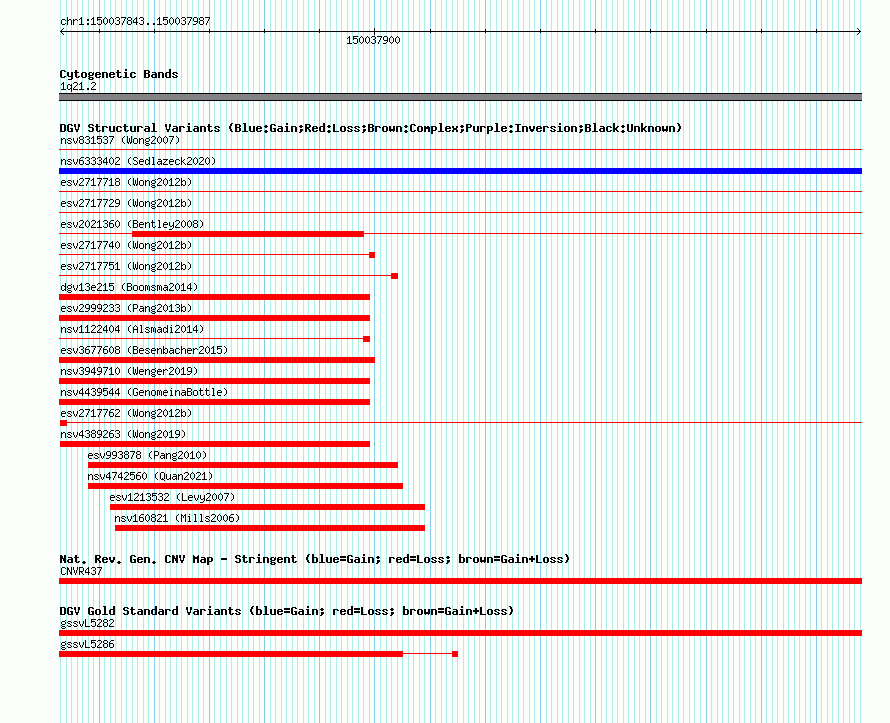The height and width of the screenshot is (723, 890).
Task: Select the nsv160821 red loss bar
Action: 270,528
